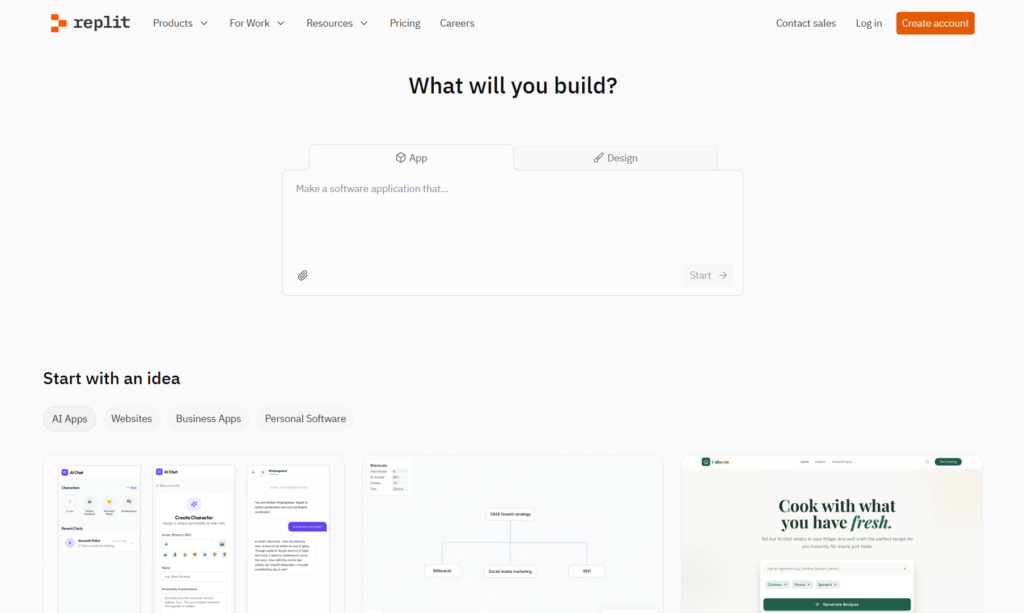Select the Websites category filter
The image size is (1024, 613).
(131, 419)
